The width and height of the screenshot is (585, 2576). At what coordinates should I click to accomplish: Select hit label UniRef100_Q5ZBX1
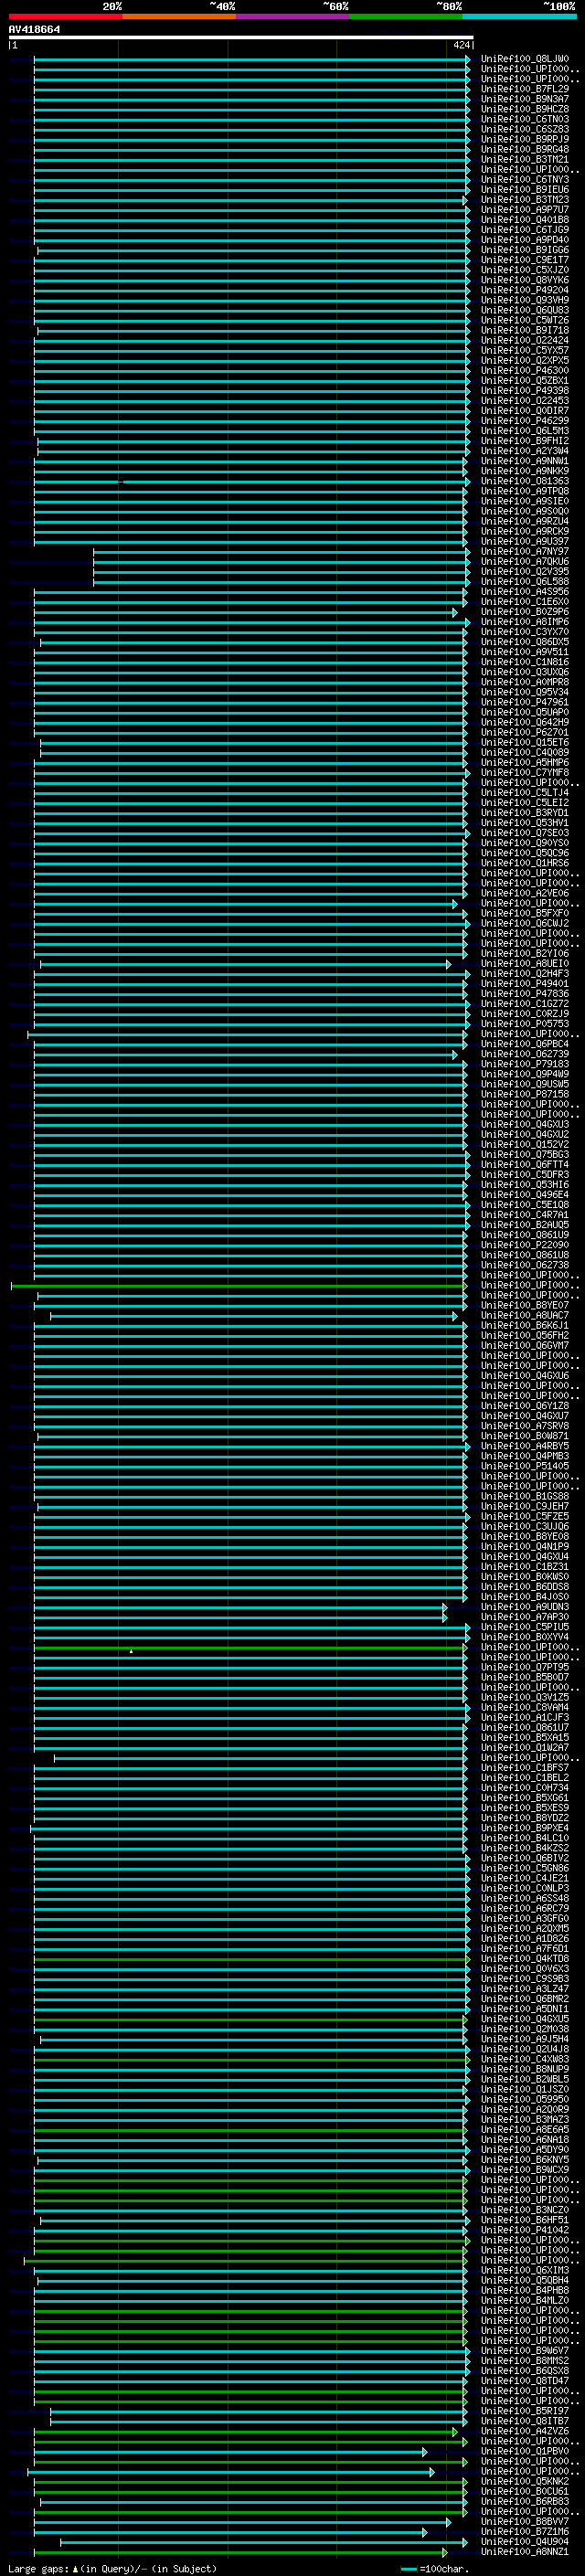[525, 381]
